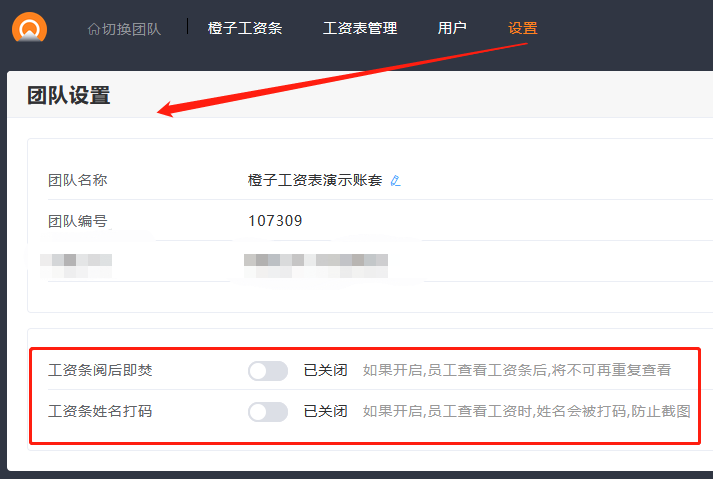713x479 pixels.
Task: Click the 工资条阅后即焚 label
Action: [100, 371]
